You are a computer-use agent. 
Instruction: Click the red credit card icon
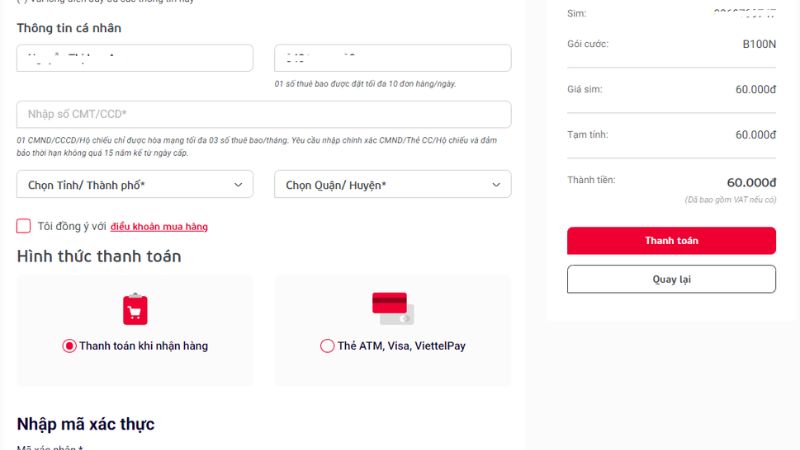392,308
